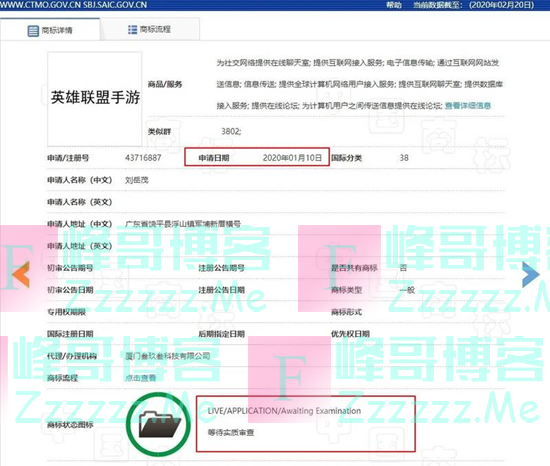Click the 商标详情 tab document icon
Image resolution: width=550 pixels, height=466 pixels.
[33, 31]
